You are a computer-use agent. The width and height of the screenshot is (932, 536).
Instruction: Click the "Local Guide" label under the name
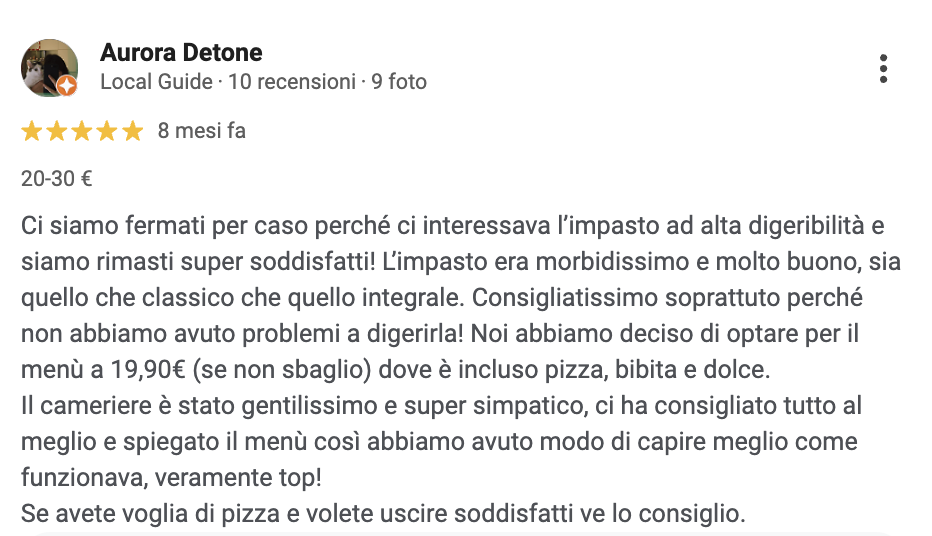click(156, 82)
